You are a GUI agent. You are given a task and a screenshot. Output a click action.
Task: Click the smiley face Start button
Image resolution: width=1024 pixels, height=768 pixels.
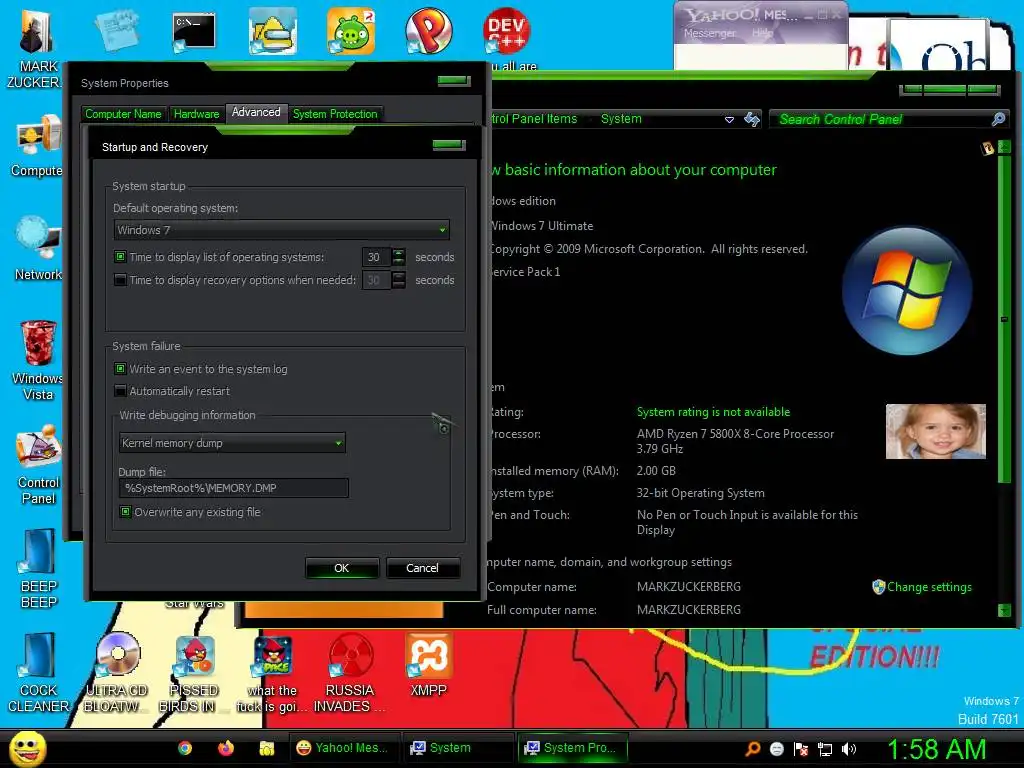pos(27,748)
